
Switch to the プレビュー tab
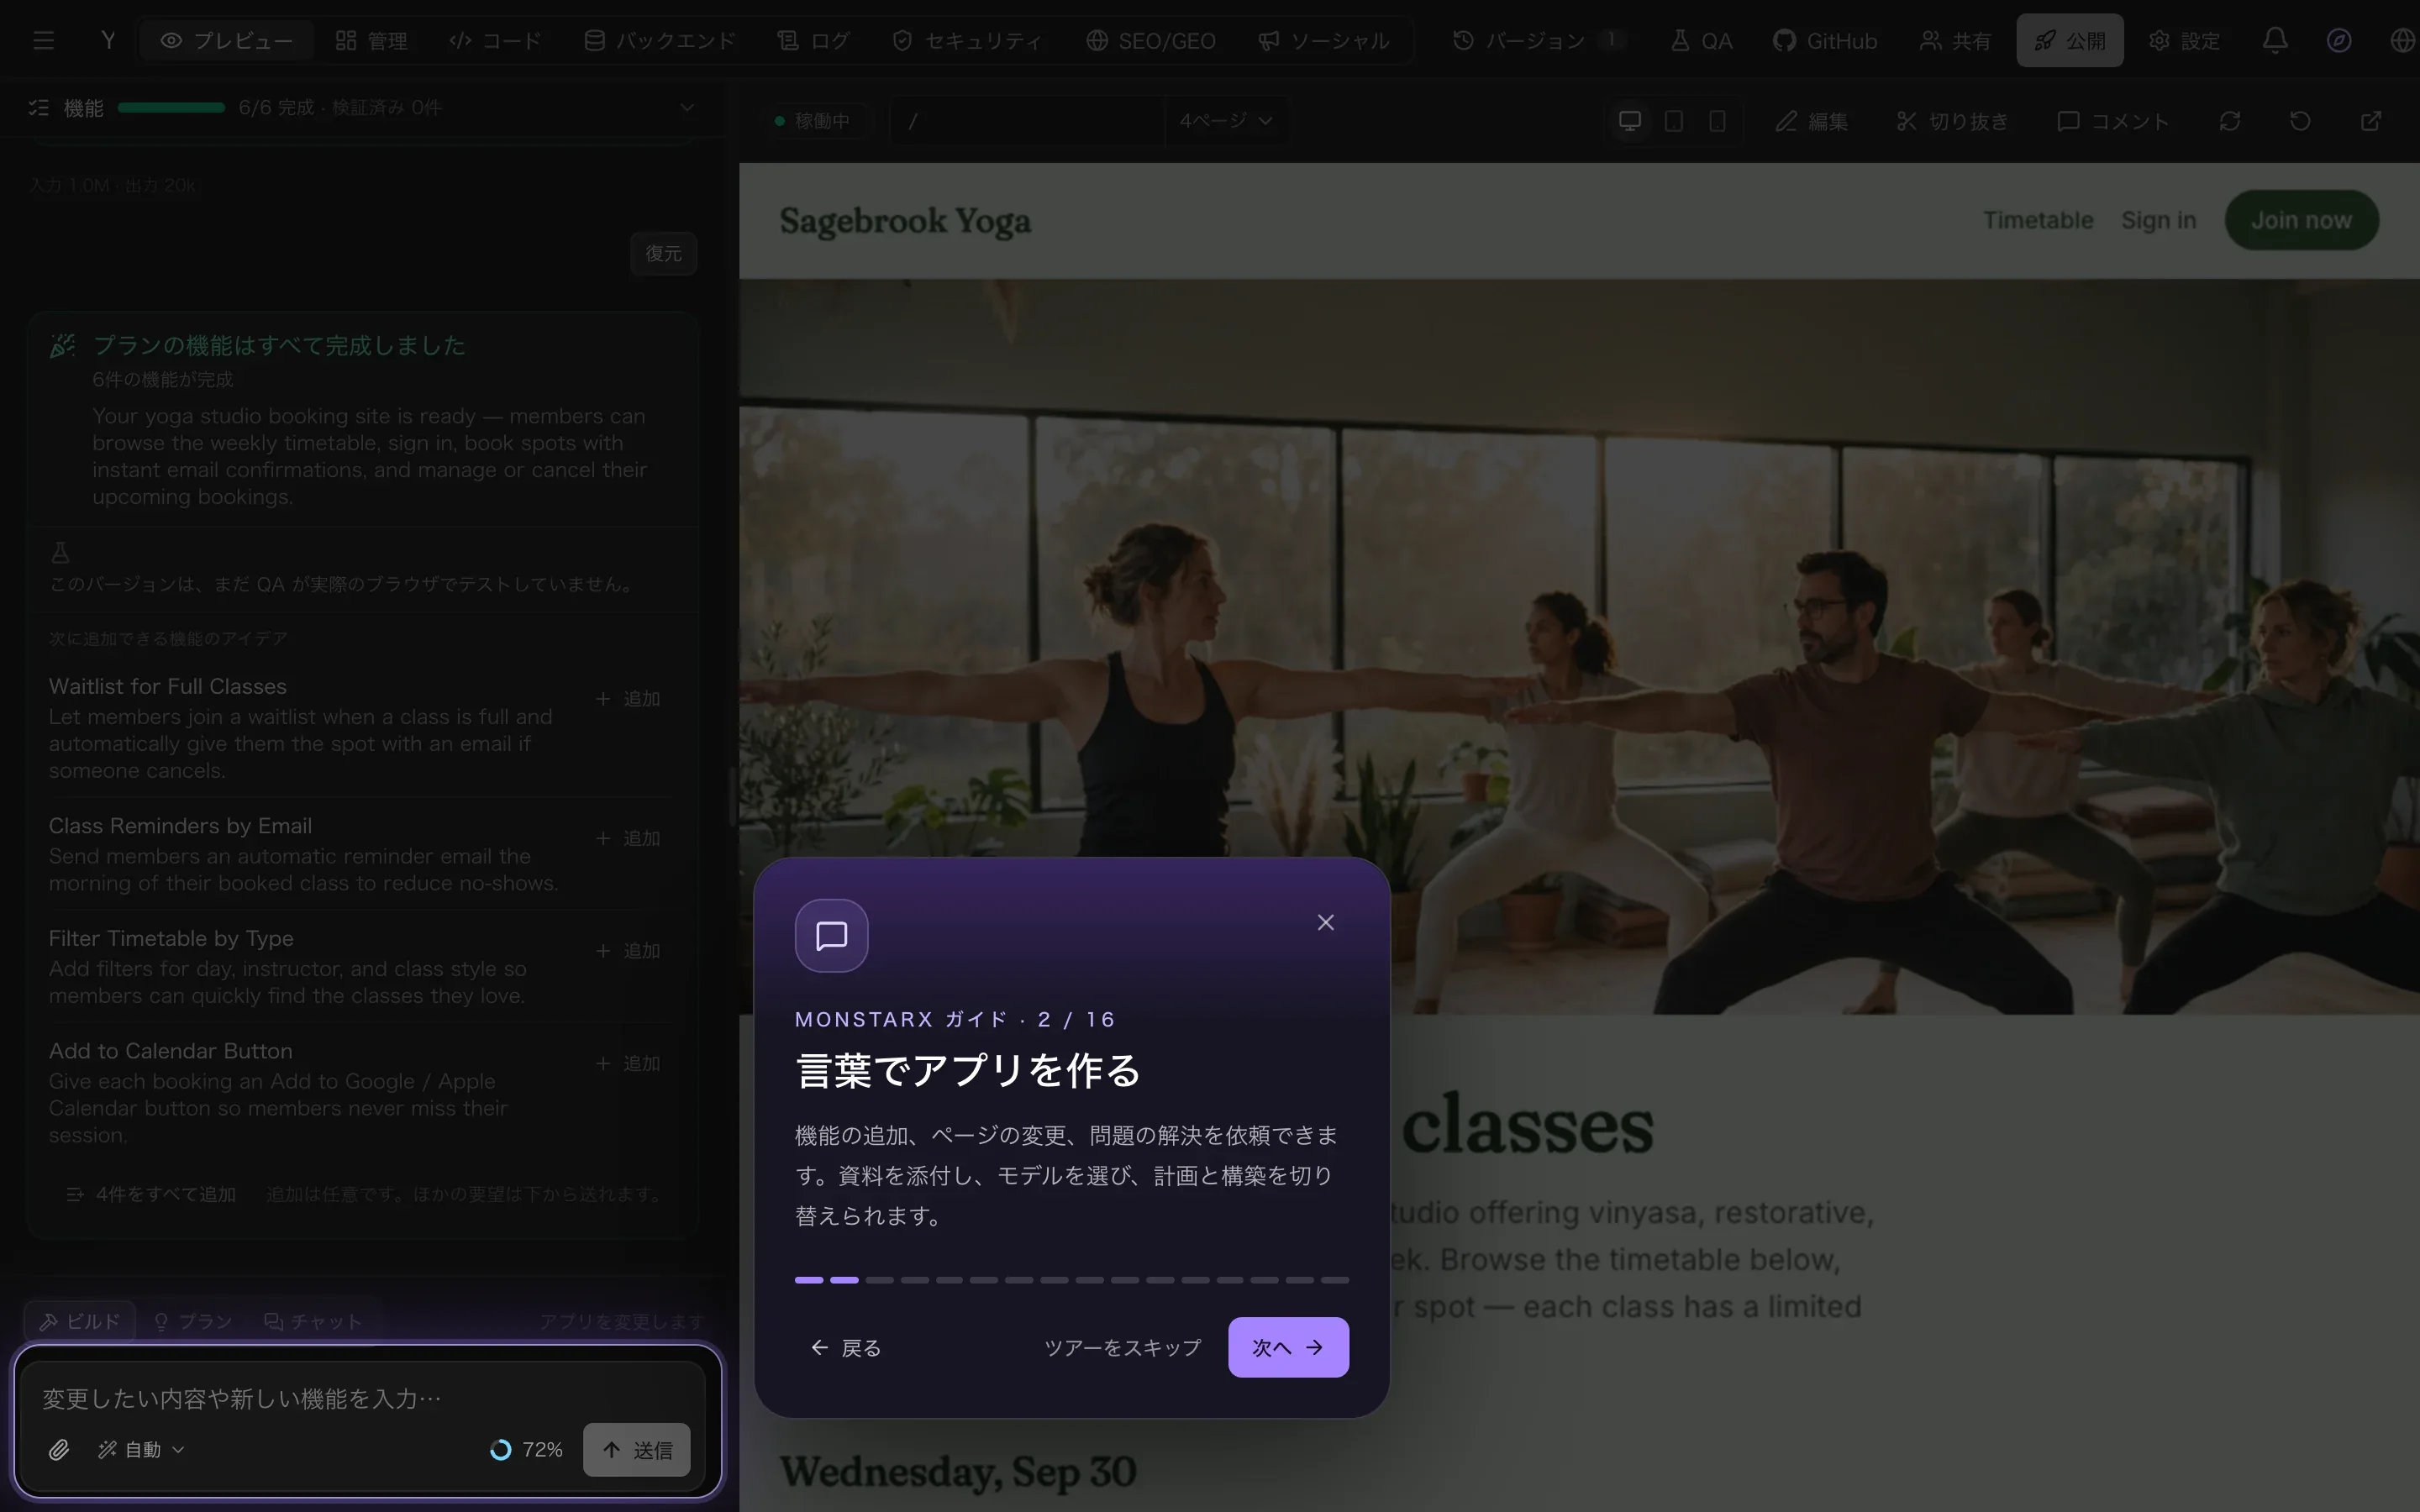coord(227,40)
